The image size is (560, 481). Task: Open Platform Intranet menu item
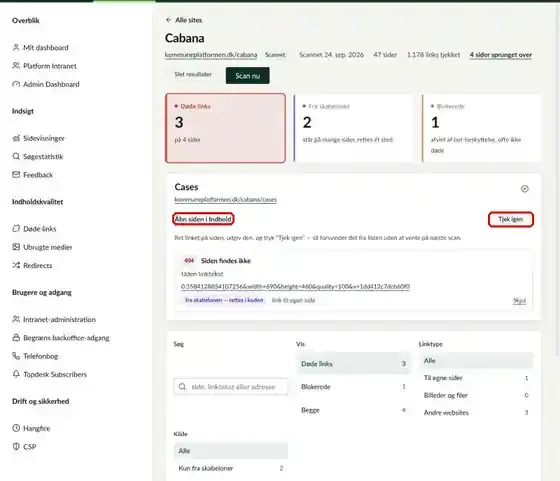coord(50,66)
